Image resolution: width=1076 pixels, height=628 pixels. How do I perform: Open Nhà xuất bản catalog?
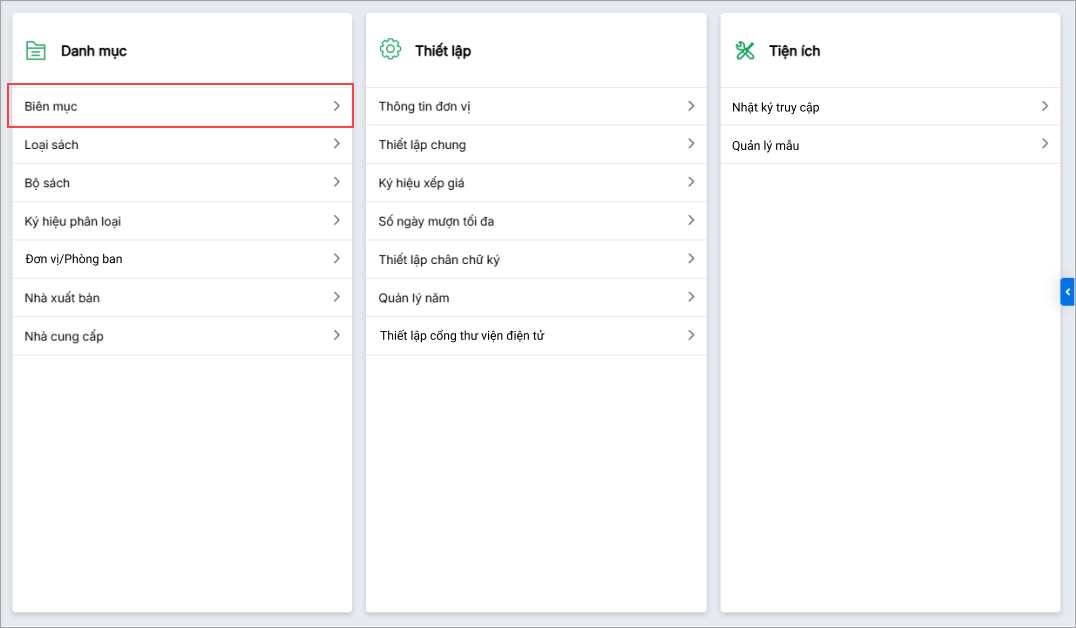62,298
